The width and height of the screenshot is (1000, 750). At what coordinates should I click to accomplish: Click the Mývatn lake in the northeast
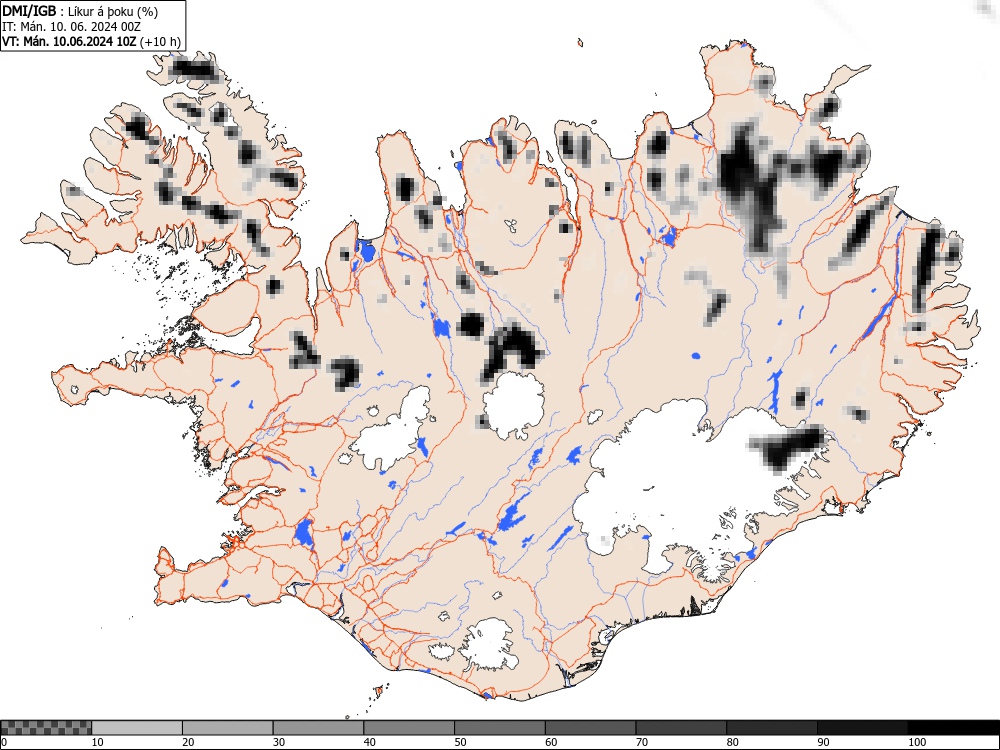pos(668,237)
